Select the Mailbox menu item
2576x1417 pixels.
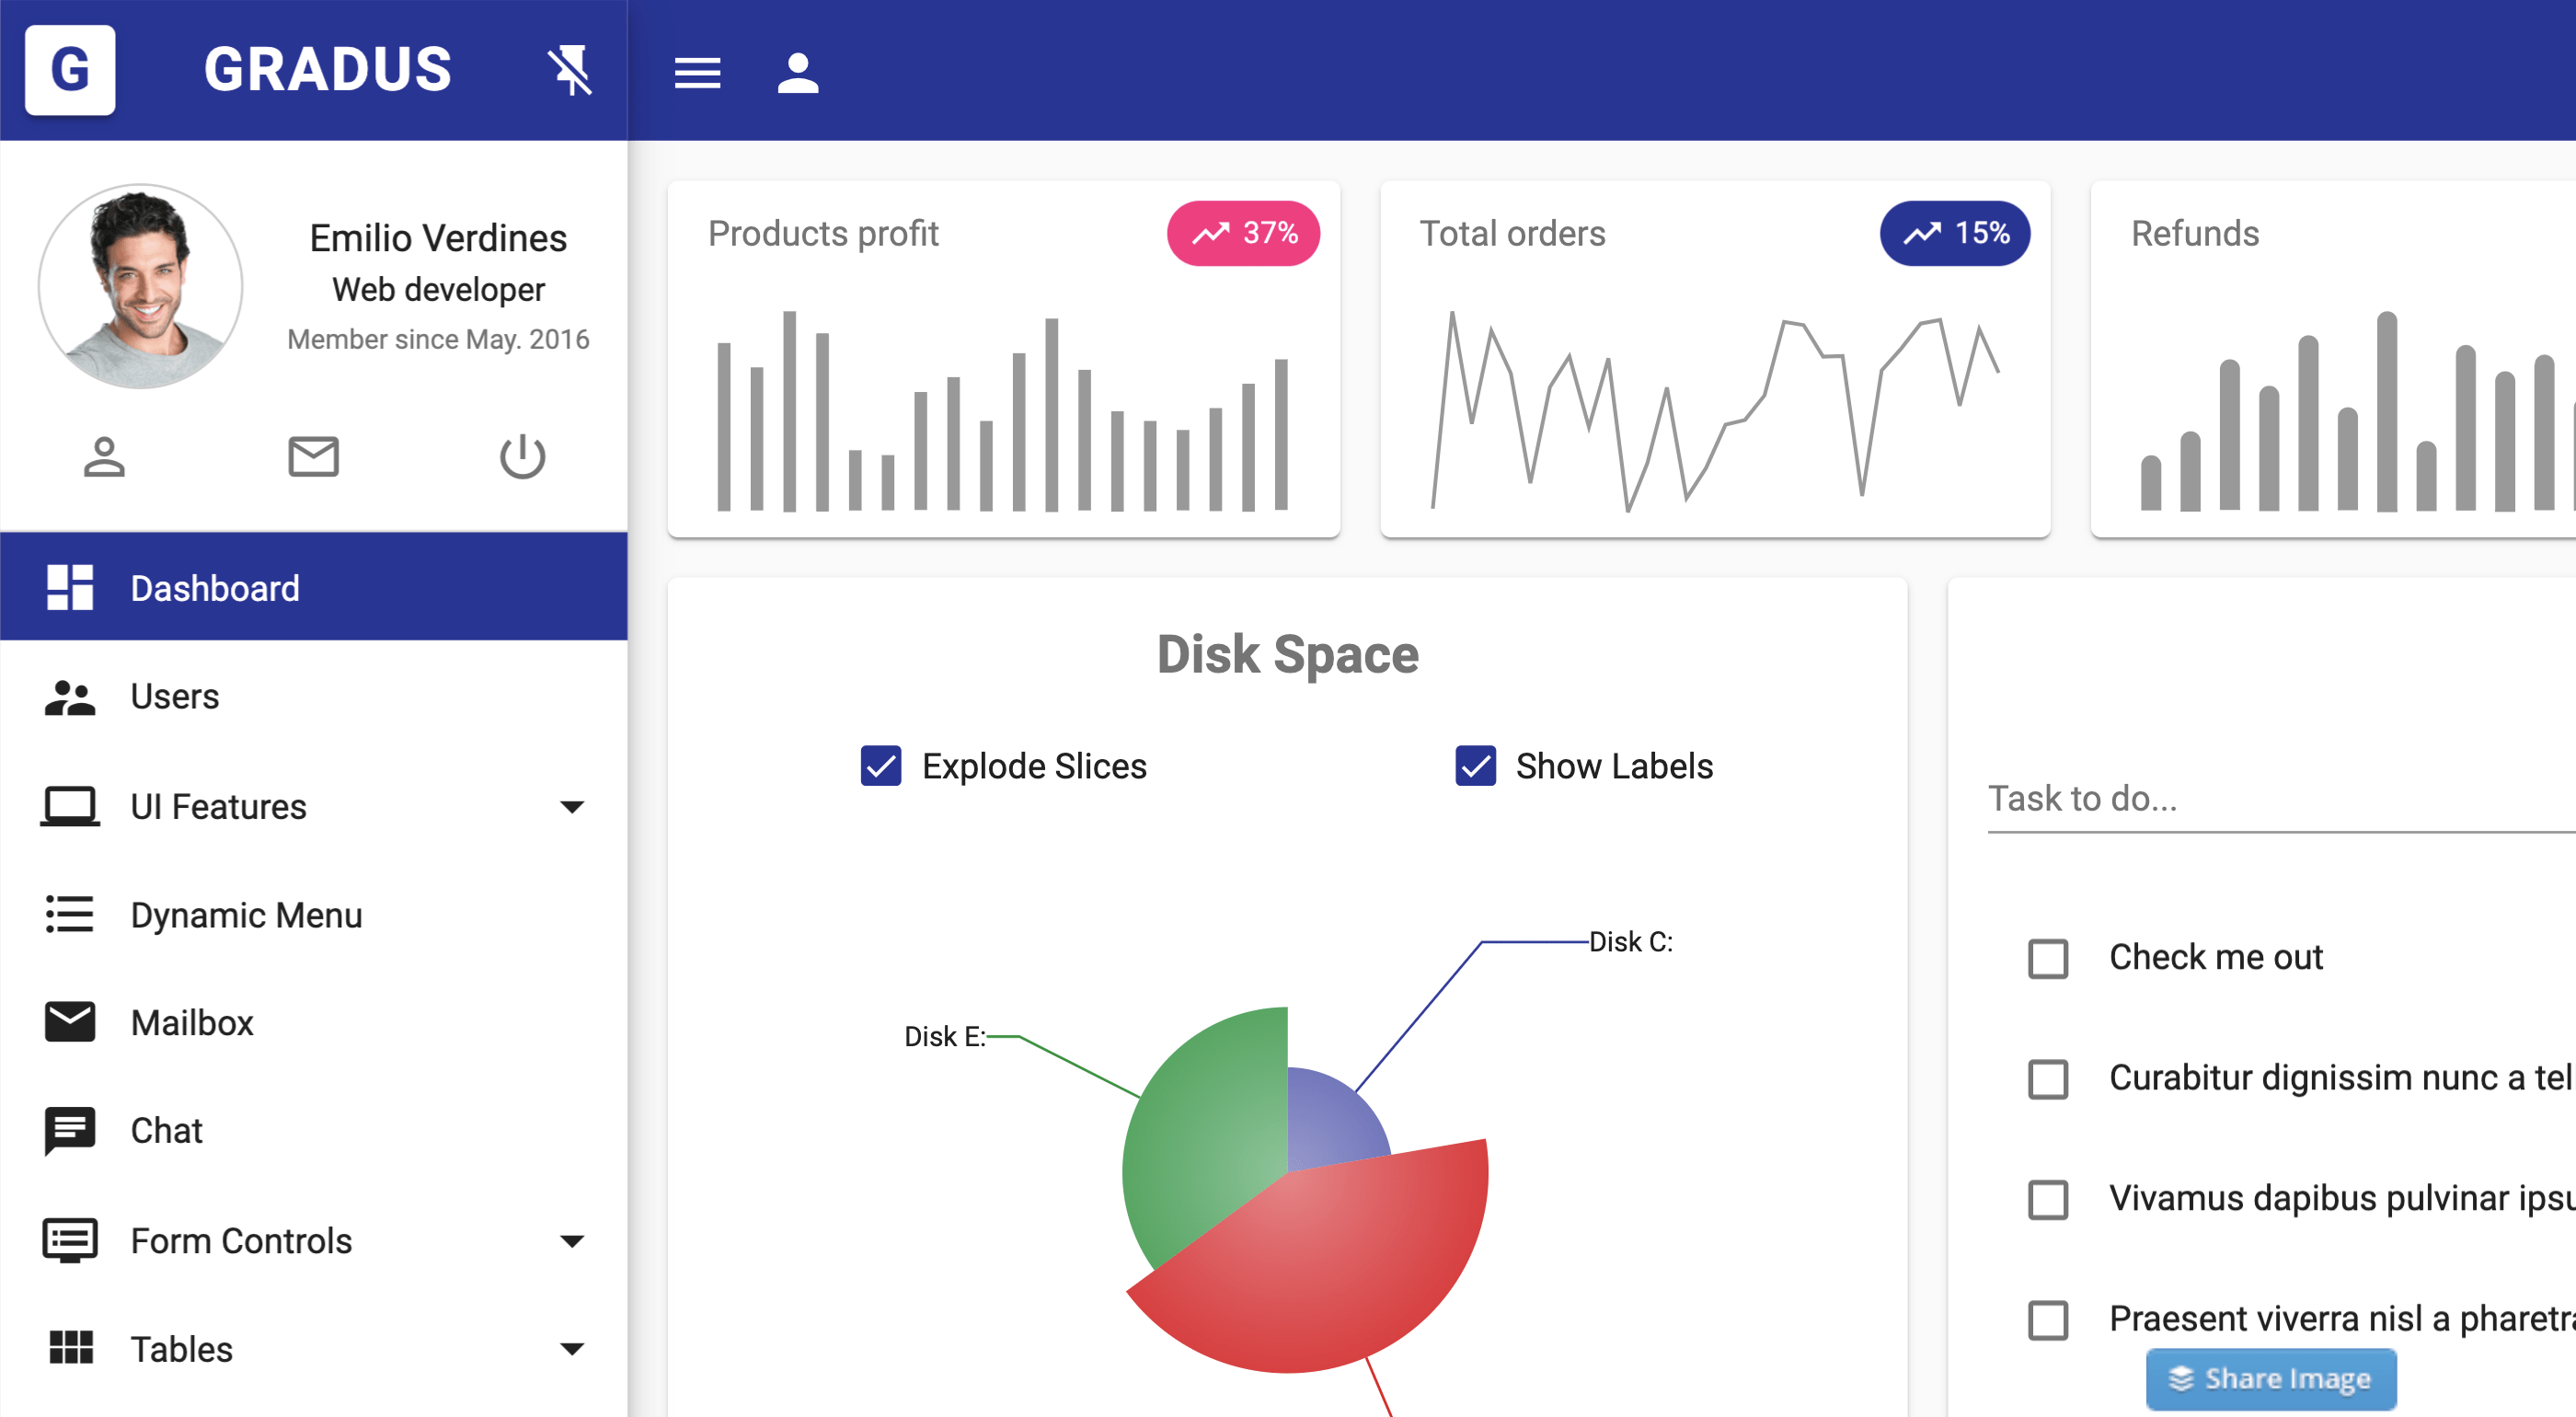coord(192,1023)
